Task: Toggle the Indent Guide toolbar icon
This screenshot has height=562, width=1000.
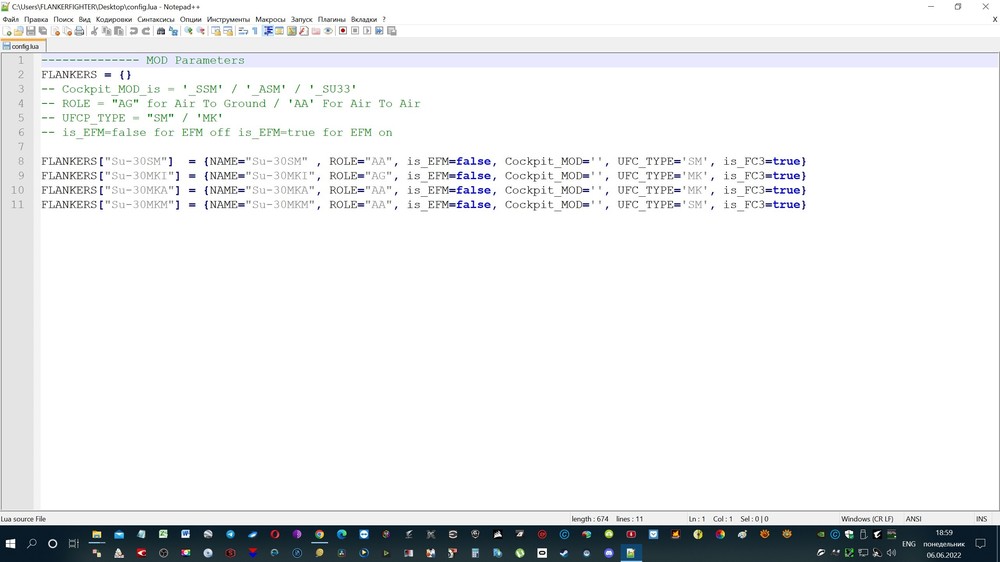Action: point(268,31)
